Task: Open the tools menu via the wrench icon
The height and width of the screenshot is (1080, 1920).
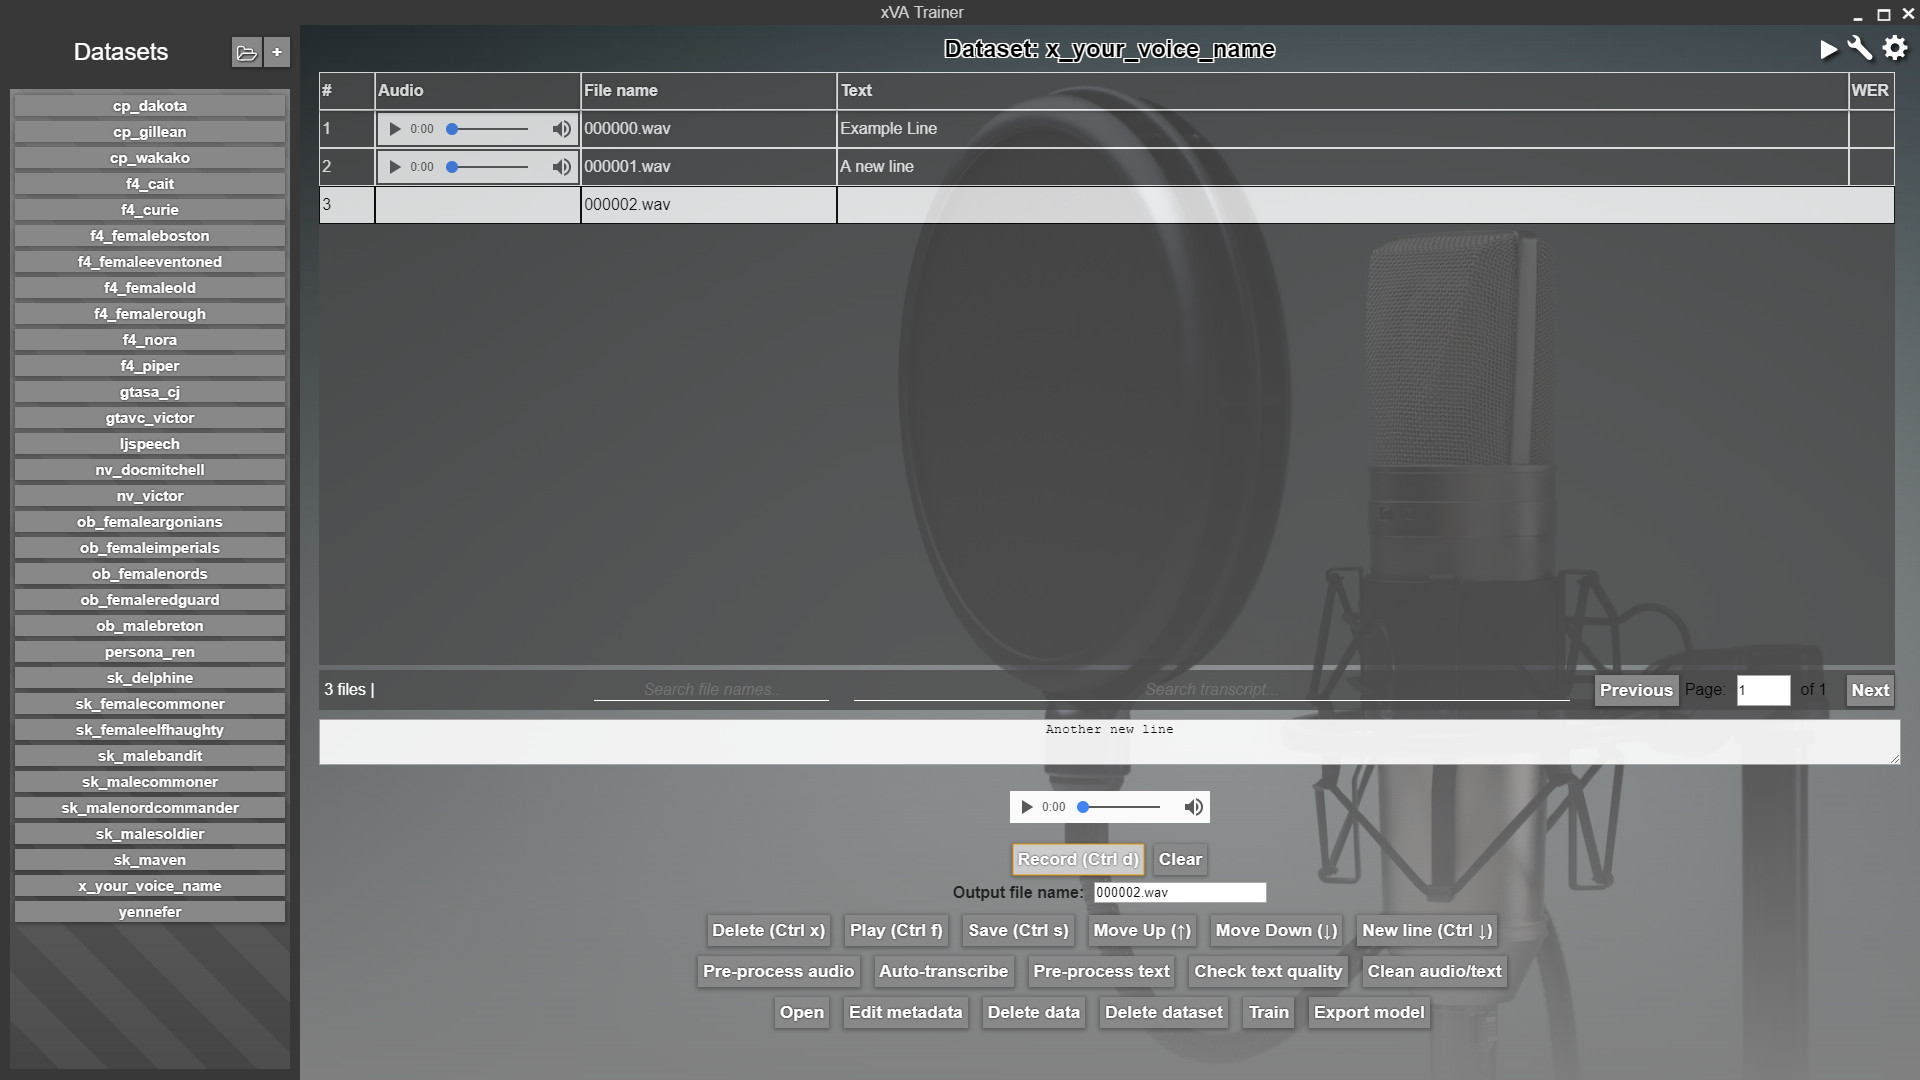Action: (x=1858, y=47)
